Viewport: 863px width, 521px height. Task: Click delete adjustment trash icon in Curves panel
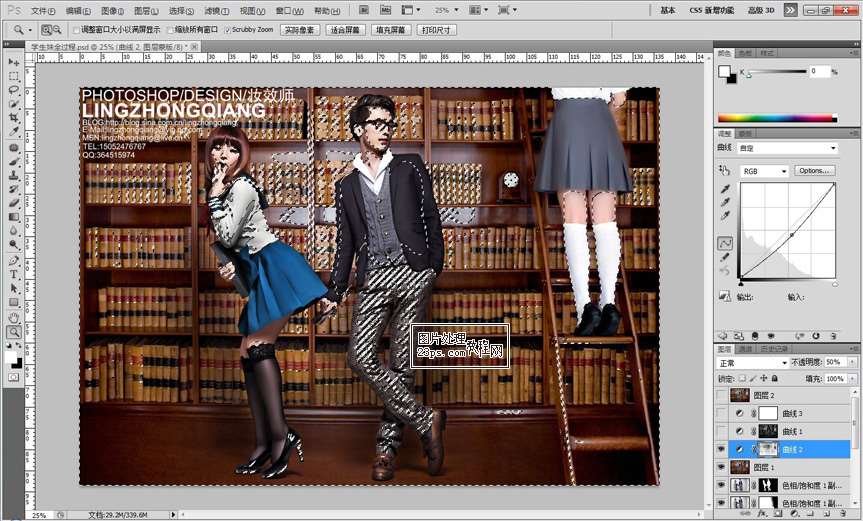click(x=833, y=336)
